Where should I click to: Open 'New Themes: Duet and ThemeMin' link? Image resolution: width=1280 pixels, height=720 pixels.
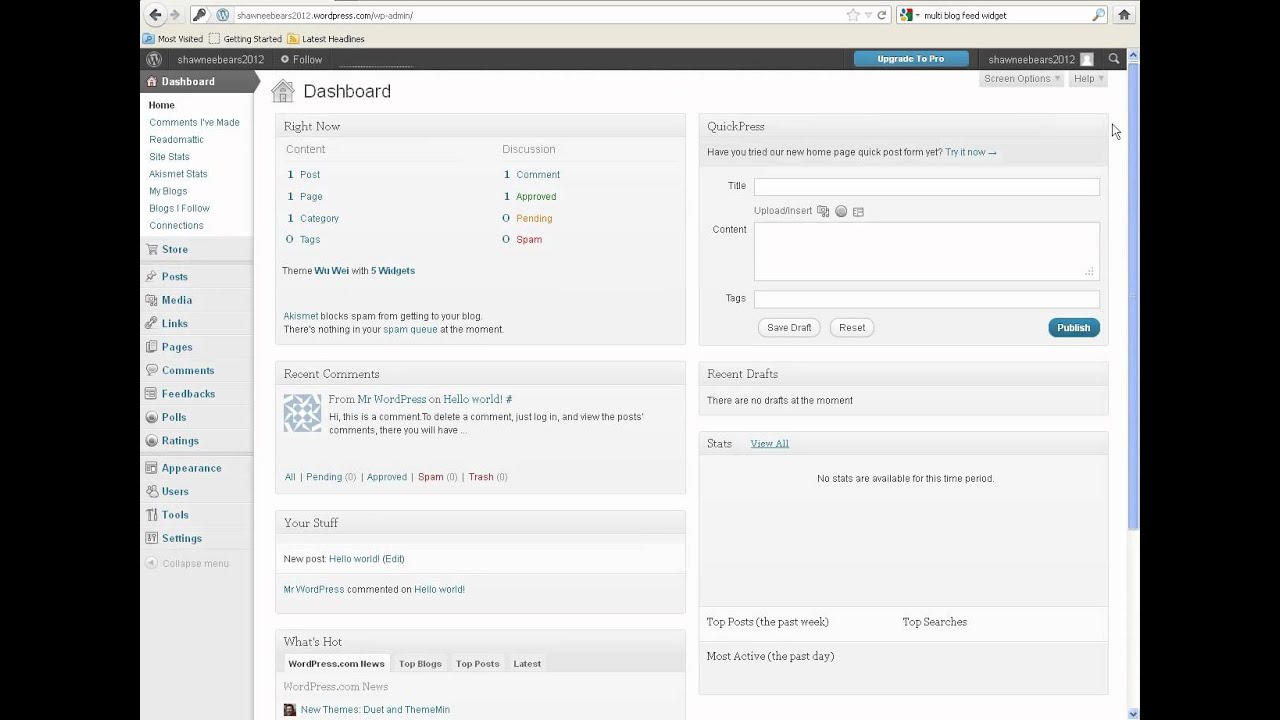click(x=375, y=710)
